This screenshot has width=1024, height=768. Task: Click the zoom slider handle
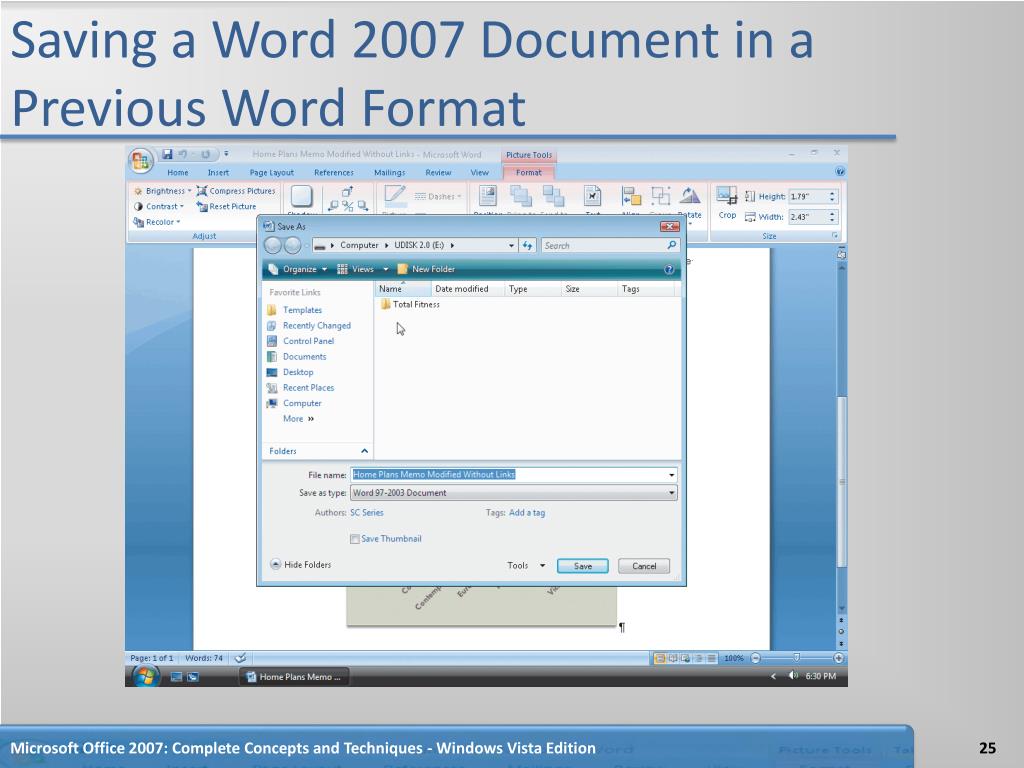[x=796, y=658]
